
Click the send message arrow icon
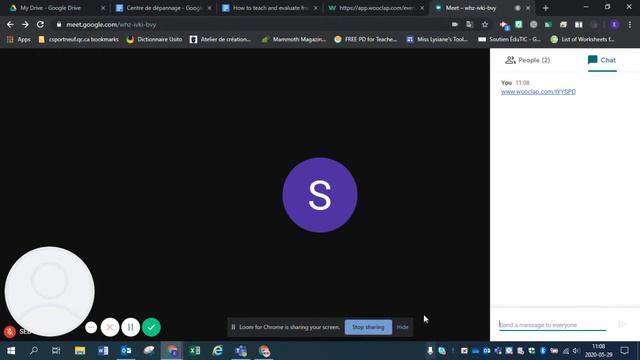pos(622,324)
